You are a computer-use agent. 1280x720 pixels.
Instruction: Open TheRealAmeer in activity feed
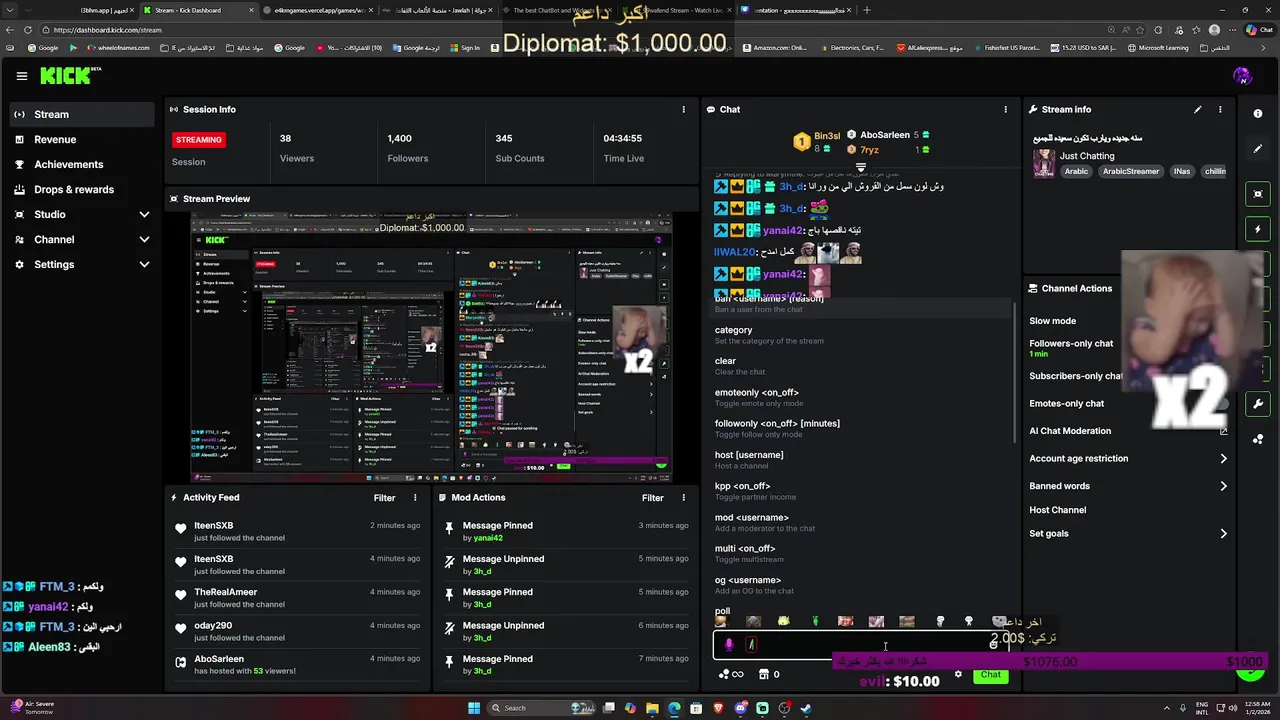tap(225, 592)
